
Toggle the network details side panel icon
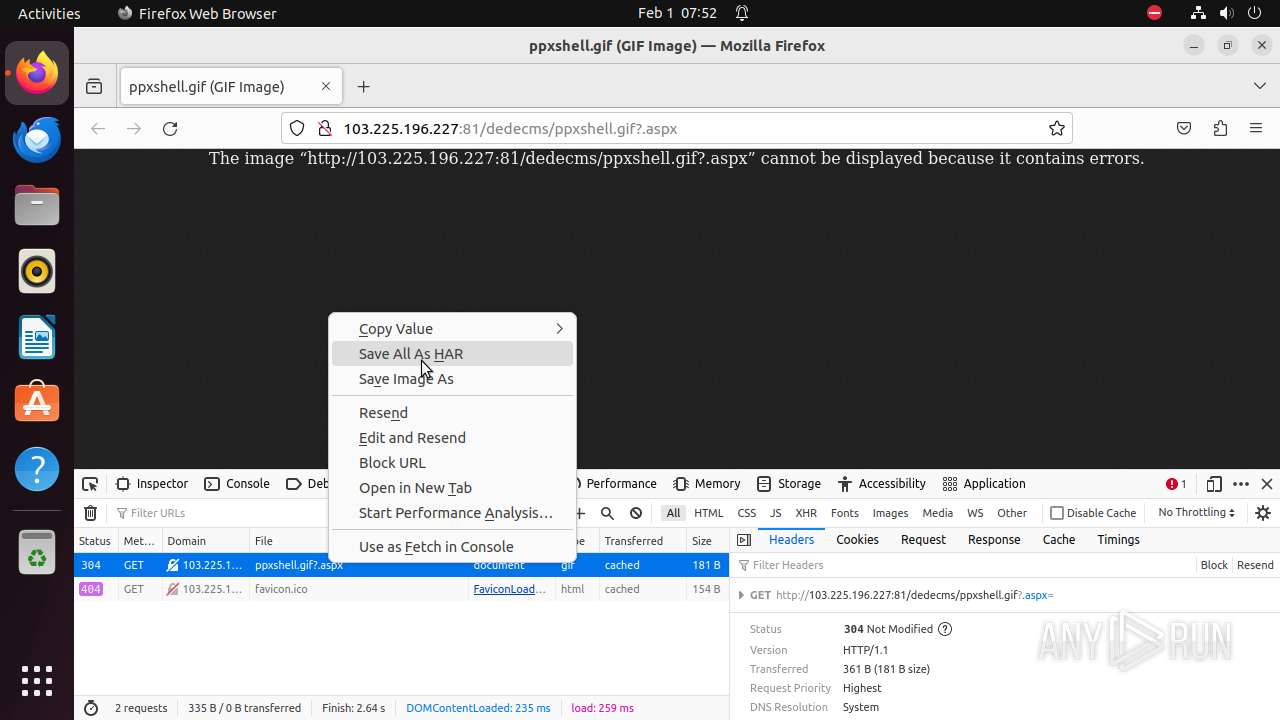click(743, 540)
